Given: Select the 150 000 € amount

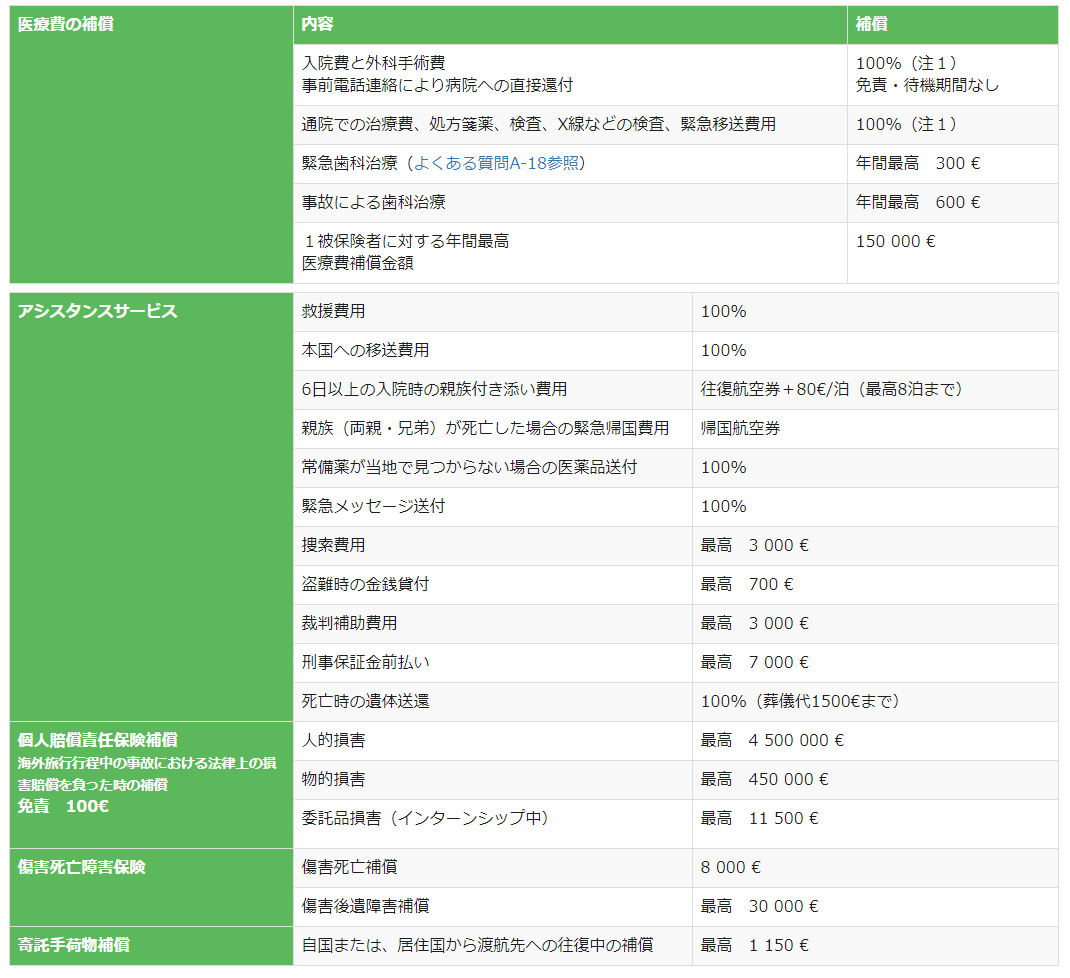Looking at the screenshot, I should pyautogui.click(x=895, y=241).
